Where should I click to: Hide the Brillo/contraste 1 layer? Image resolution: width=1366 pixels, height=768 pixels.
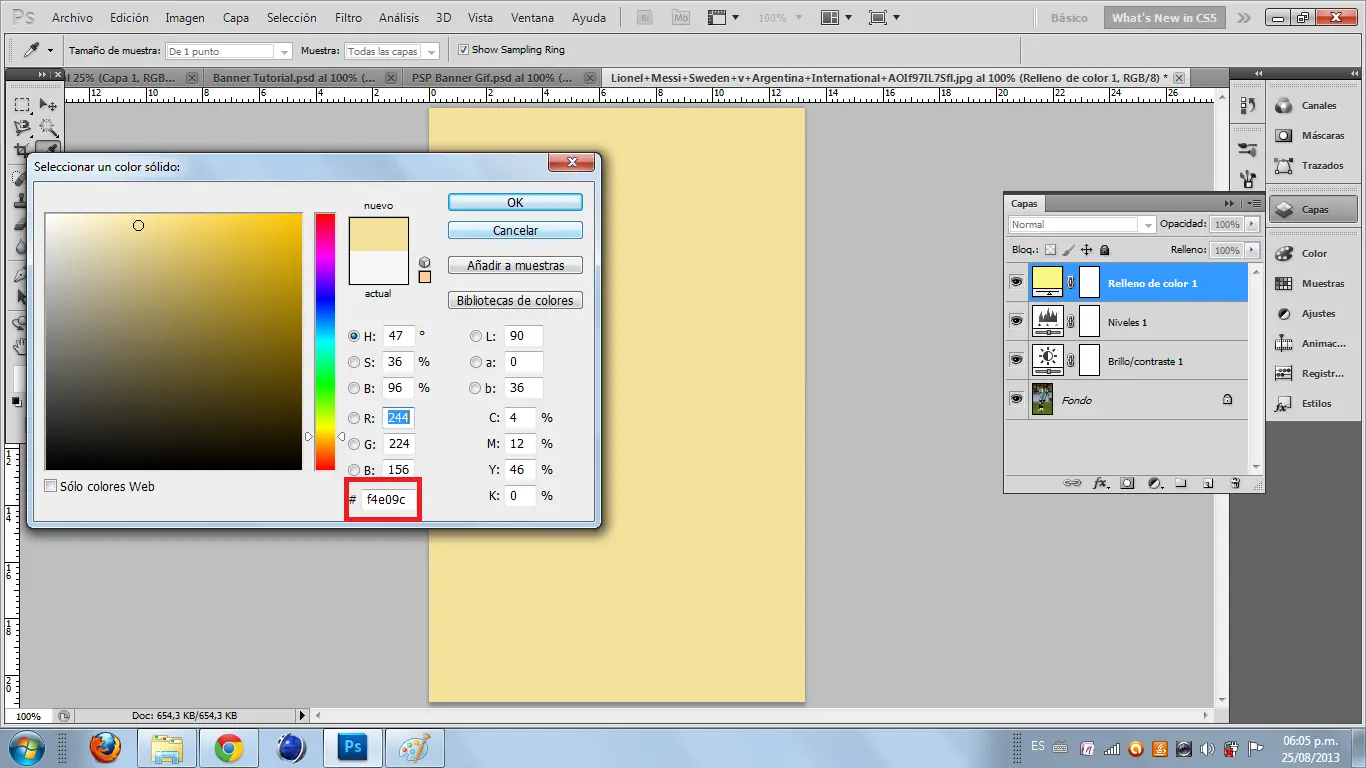pos(1016,360)
